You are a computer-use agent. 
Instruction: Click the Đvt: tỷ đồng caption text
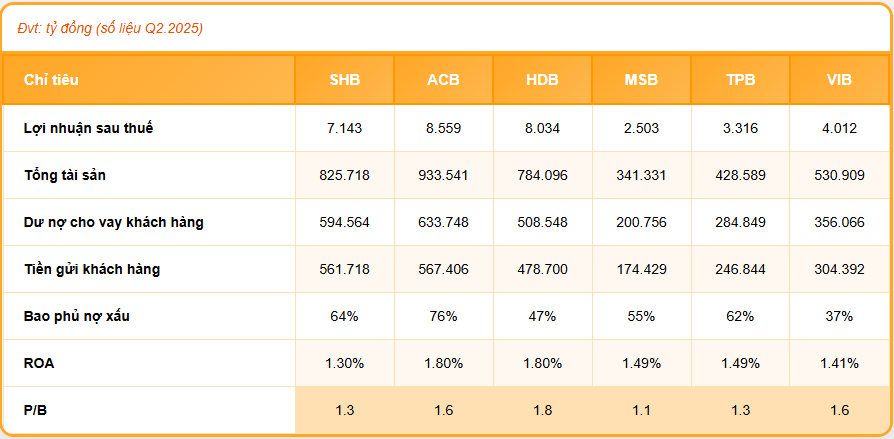click(x=110, y=28)
